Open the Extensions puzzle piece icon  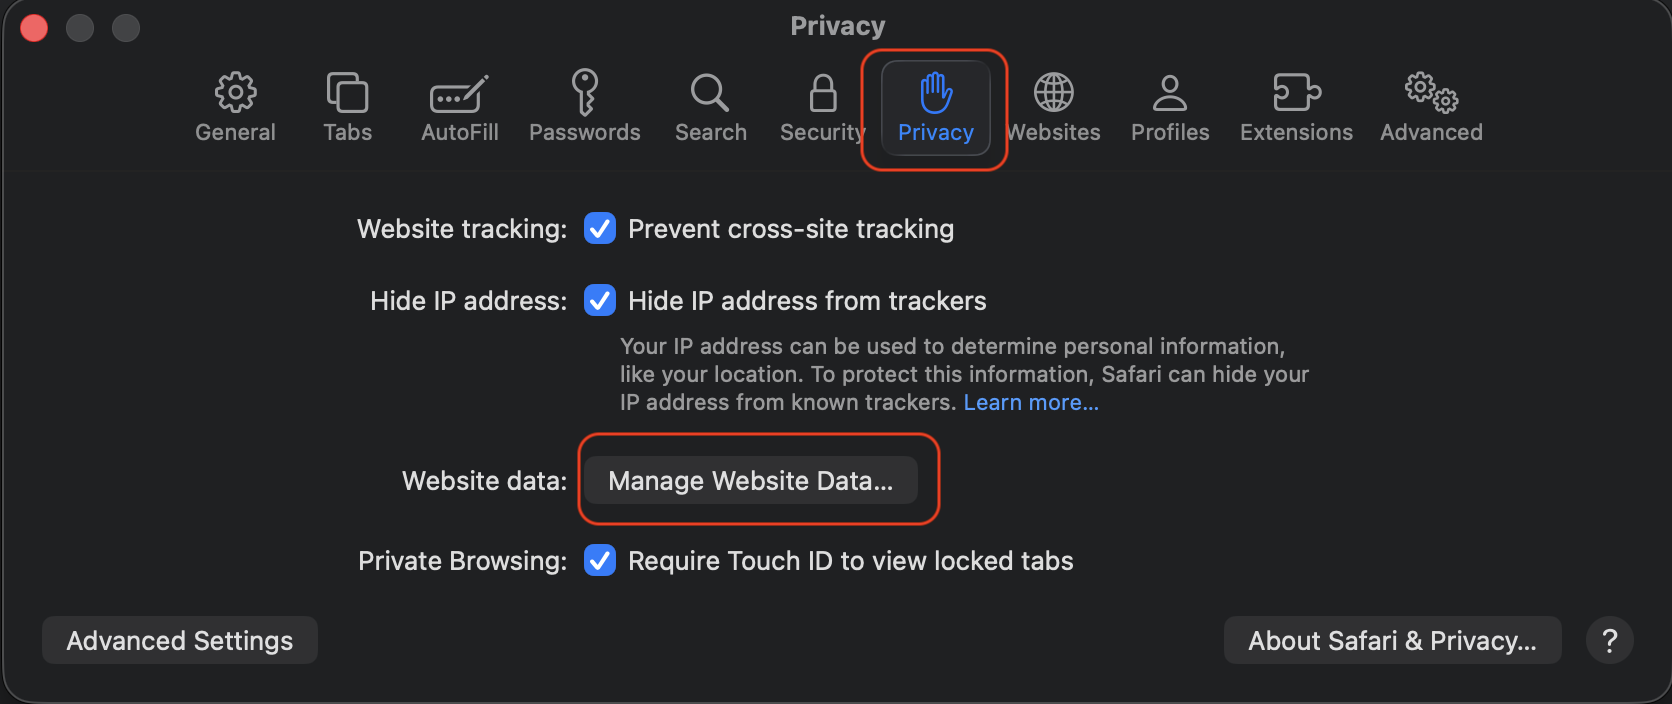[x=1296, y=93]
